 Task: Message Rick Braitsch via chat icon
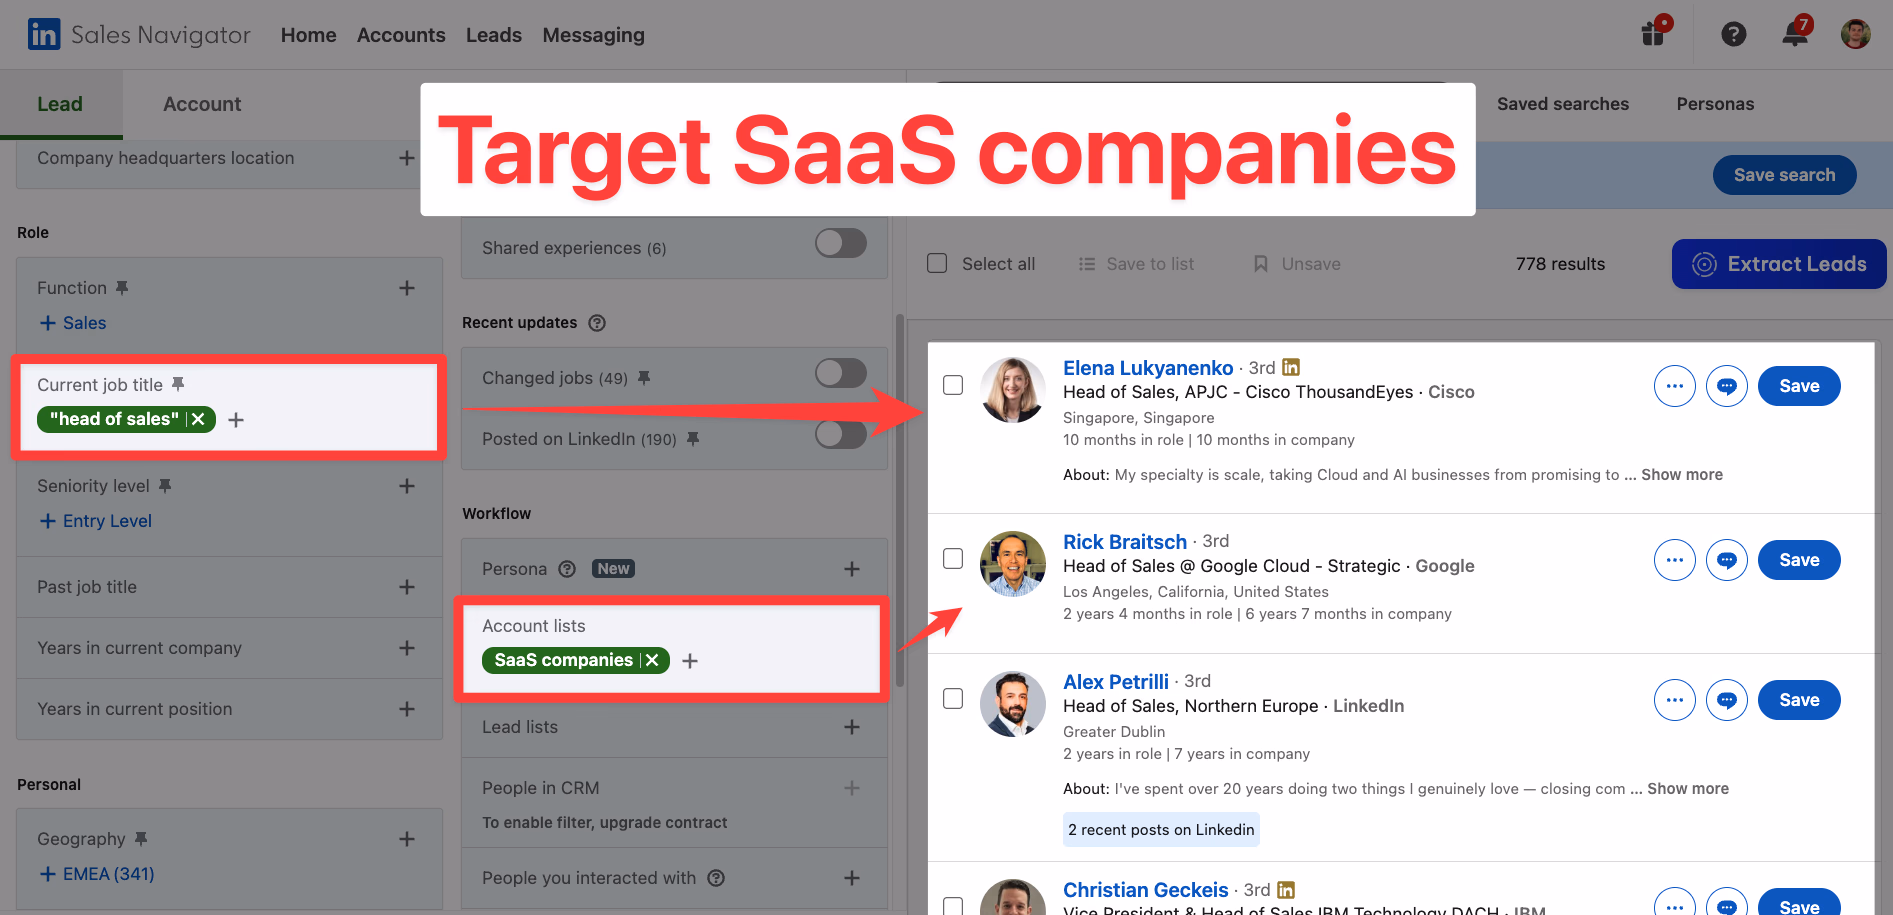tap(1727, 560)
